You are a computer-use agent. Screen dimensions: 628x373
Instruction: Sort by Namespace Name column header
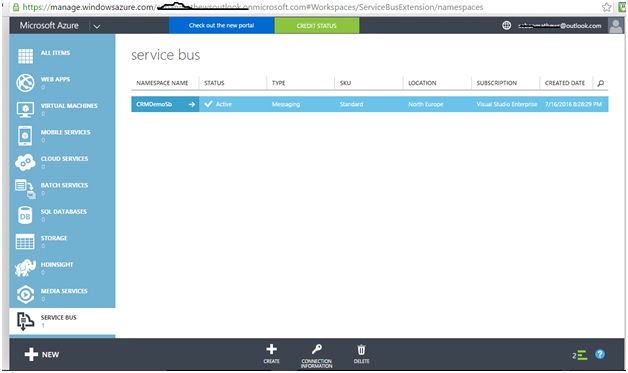(162, 83)
